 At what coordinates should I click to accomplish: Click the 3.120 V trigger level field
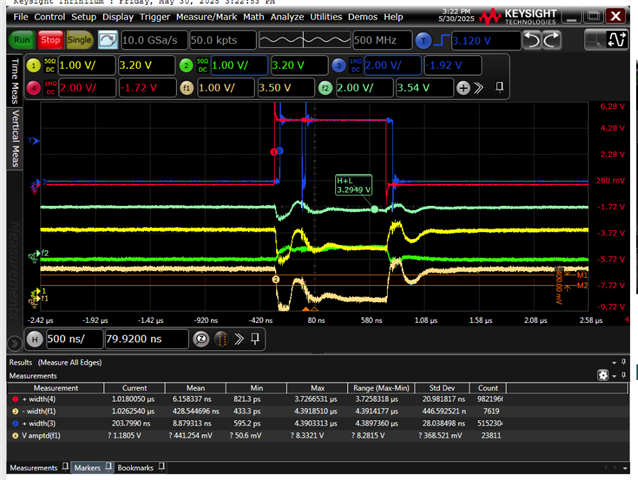tap(486, 41)
